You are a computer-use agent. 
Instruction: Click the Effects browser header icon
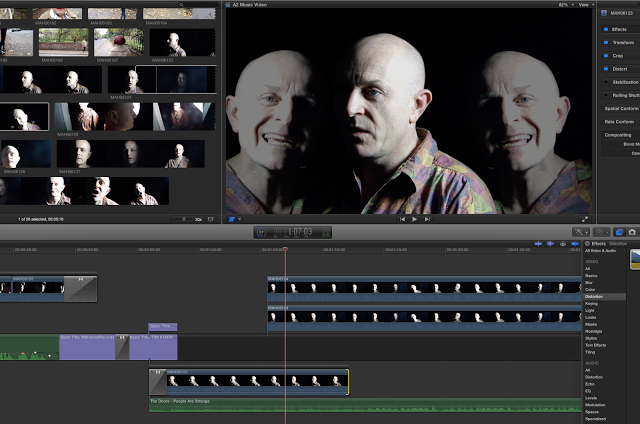587,244
